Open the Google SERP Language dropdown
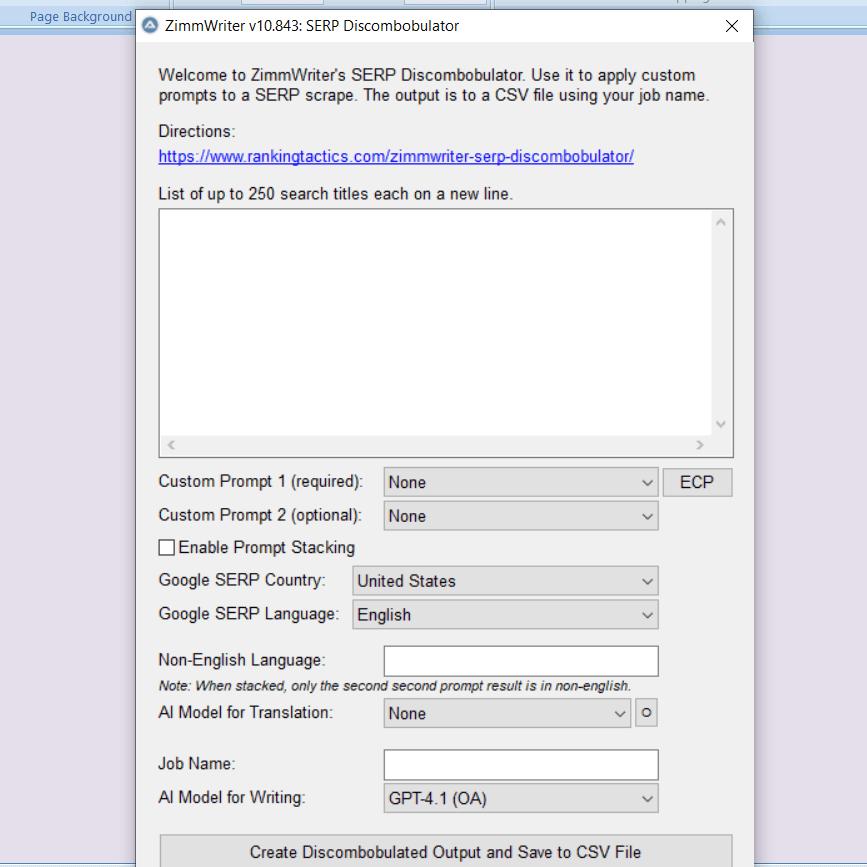Image resolution: width=867 pixels, height=867 pixels. (x=505, y=613)
